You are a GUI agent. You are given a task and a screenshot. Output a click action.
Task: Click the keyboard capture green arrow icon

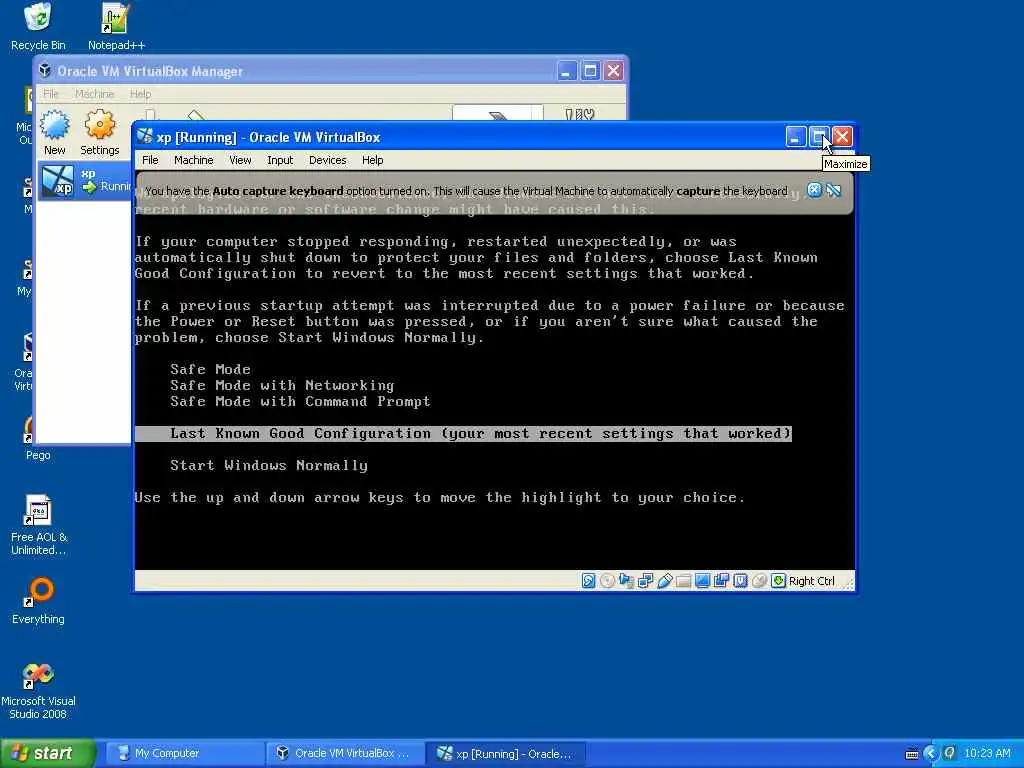pos(778,581)
